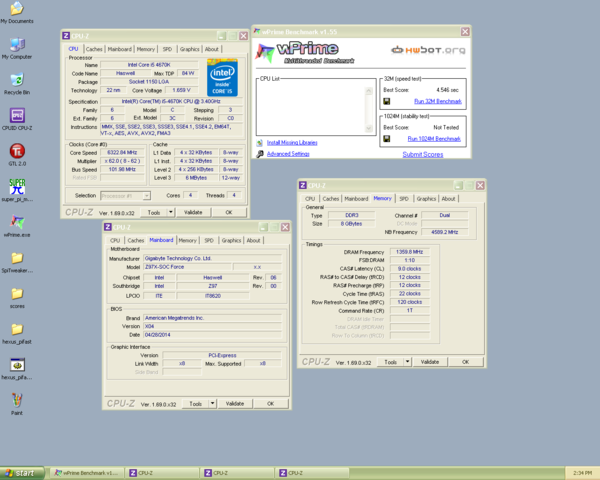The height and width of the screenshot is (480, 600).
Task: Click Validate button in CPU tab window
Action: point(193,212)
